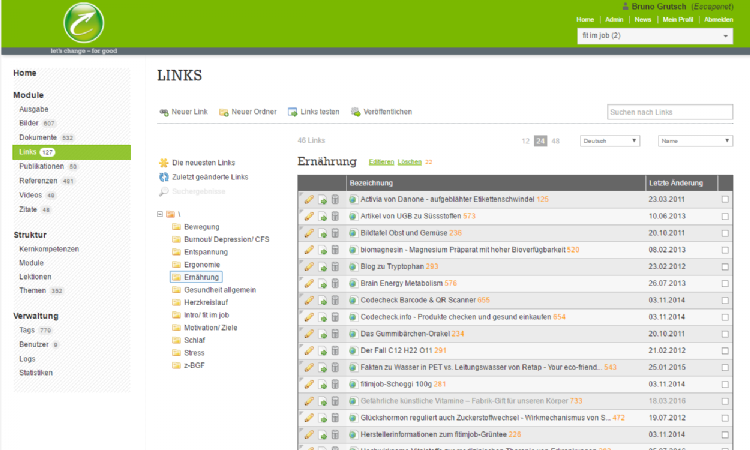
Task: Show 48 items per page
Action: [x=556, y=141]
